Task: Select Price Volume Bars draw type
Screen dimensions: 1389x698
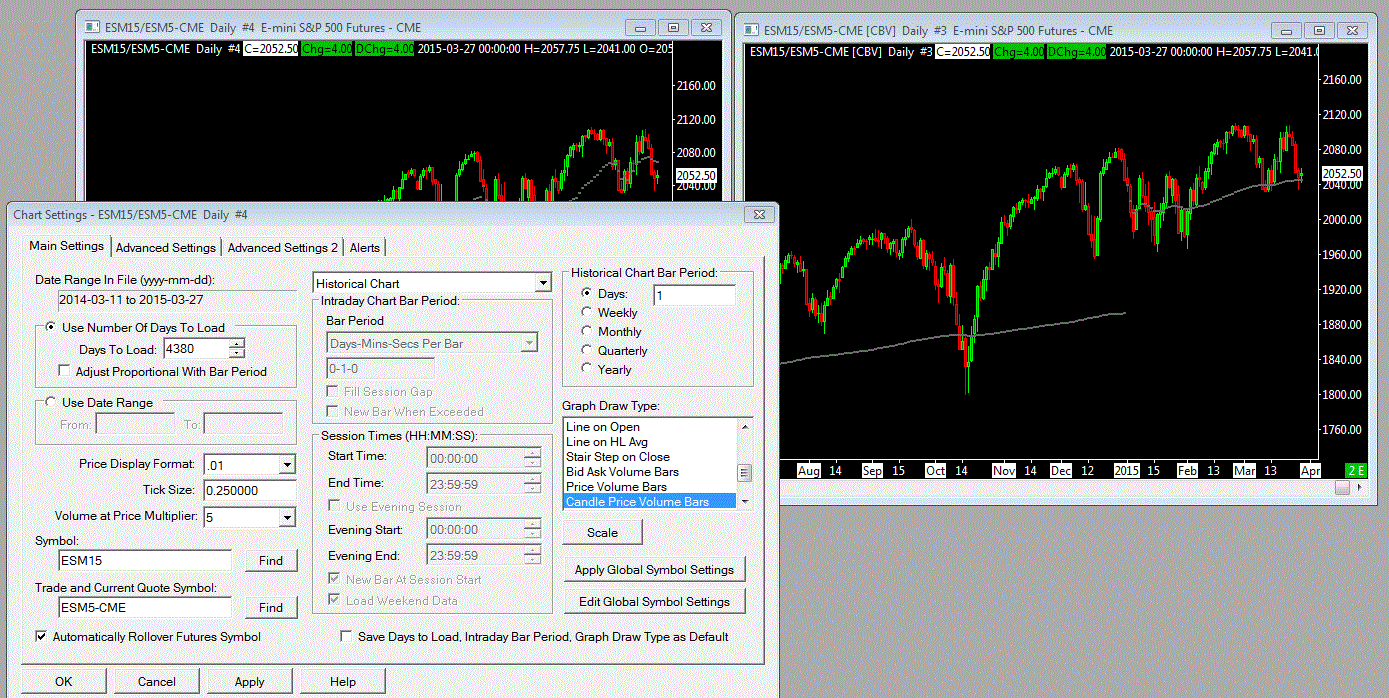Action: click(x=650, y=487)
